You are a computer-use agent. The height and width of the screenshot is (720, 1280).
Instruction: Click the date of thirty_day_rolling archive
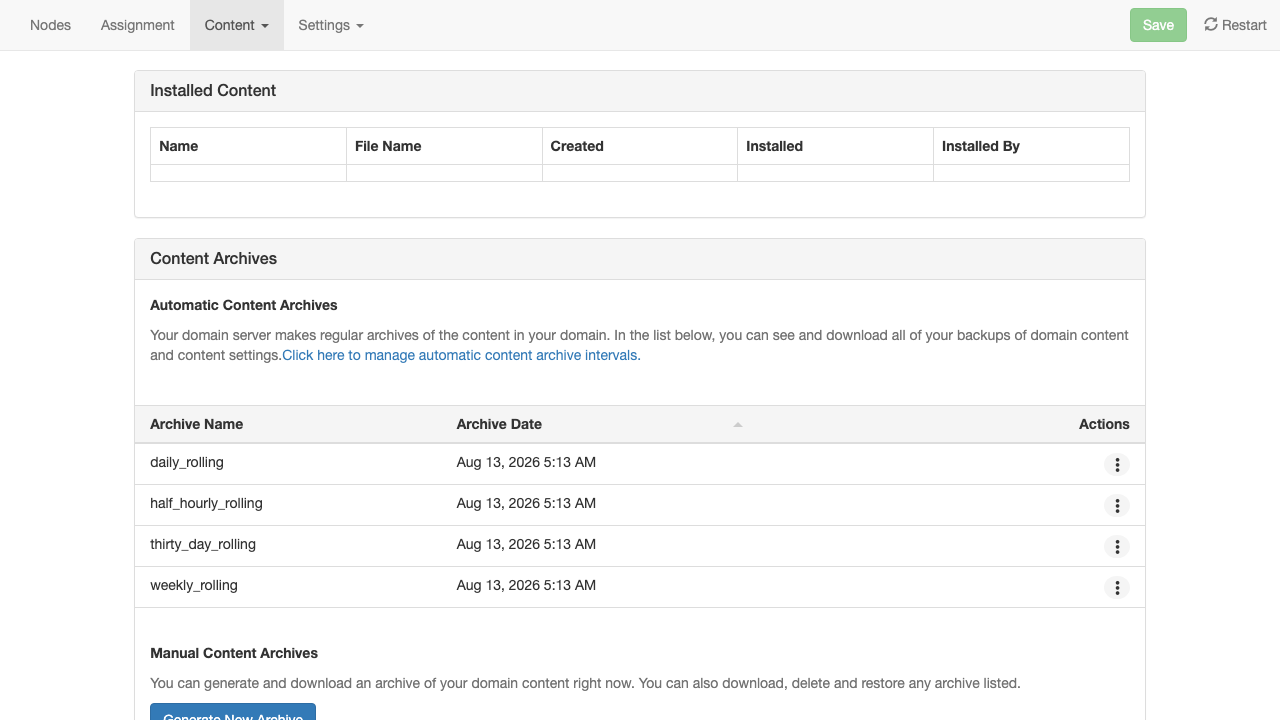(x=526, y=544)
